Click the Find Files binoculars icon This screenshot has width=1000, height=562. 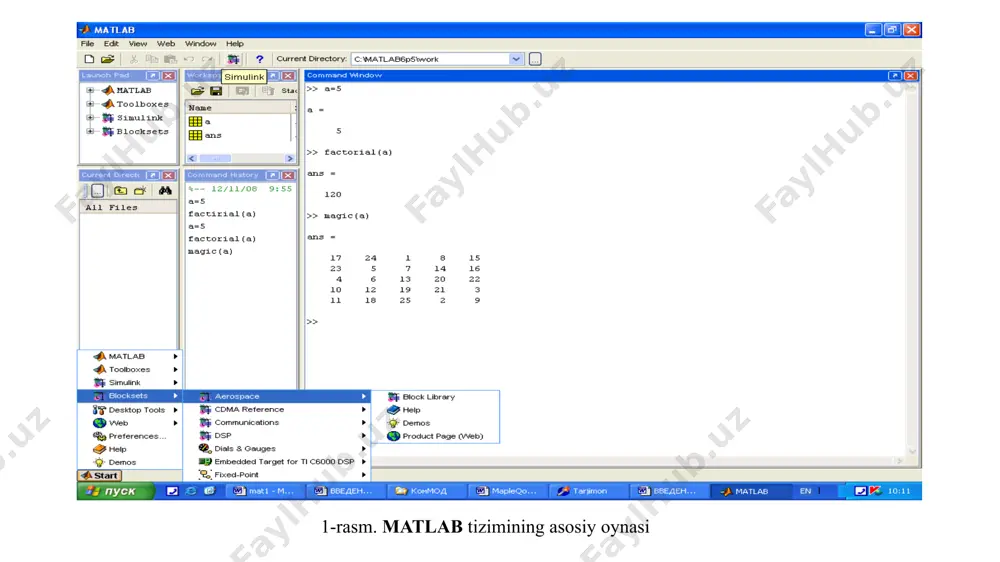pyautogui.click(x=165, y=191)
